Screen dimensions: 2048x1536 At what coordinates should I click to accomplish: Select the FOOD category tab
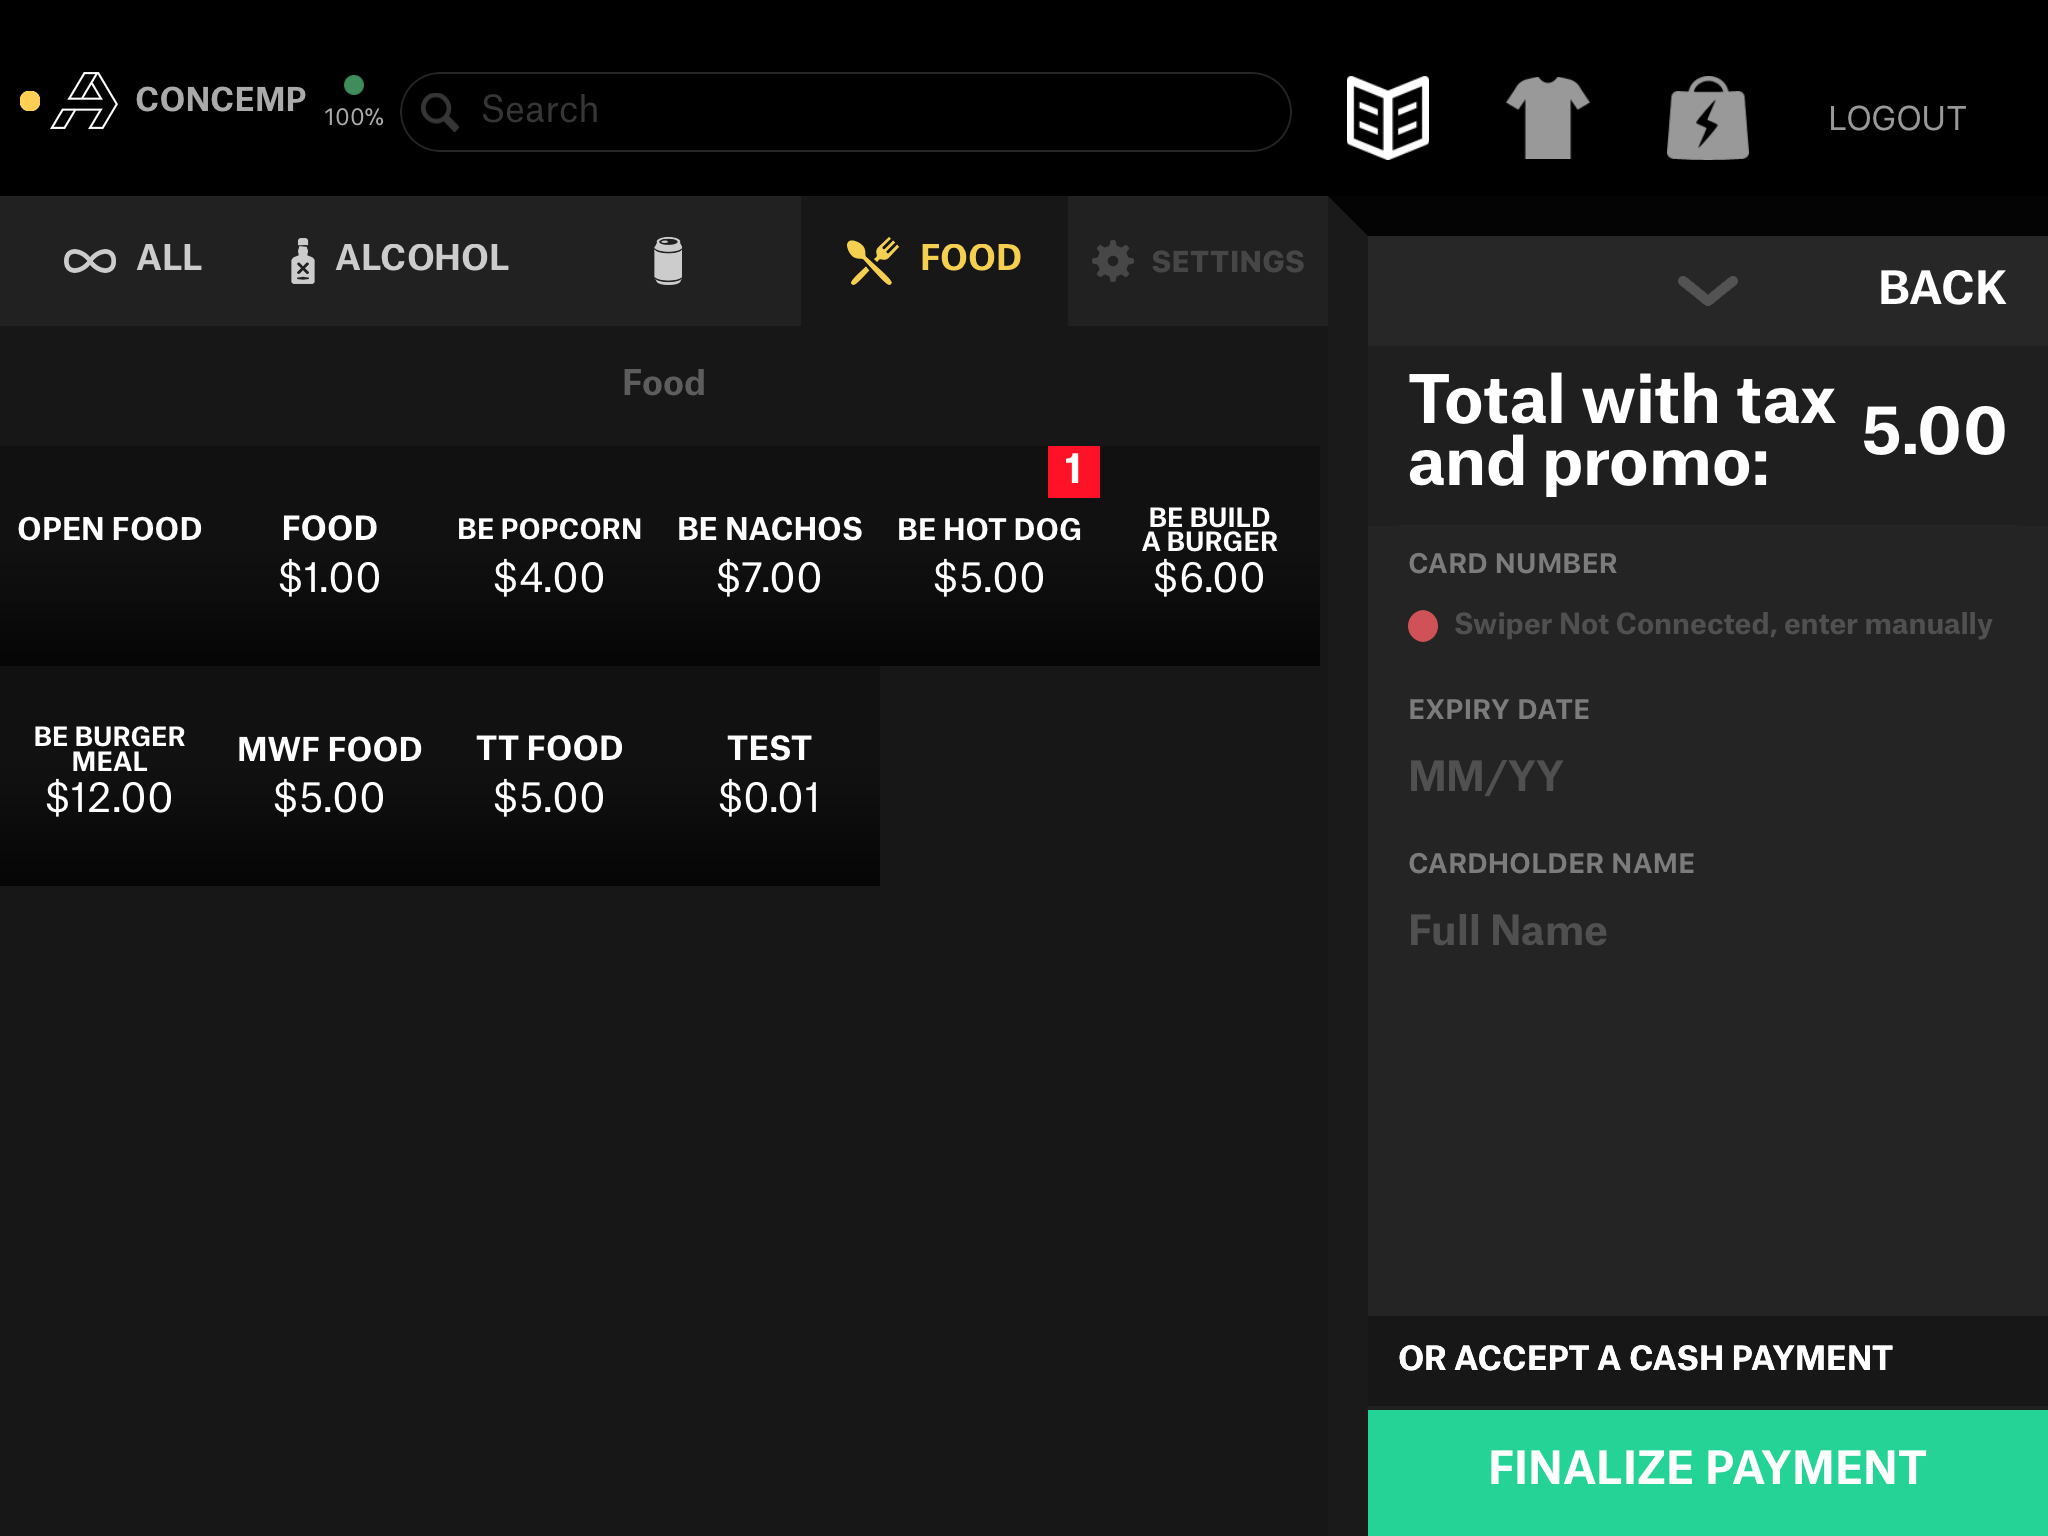(934, 259)
